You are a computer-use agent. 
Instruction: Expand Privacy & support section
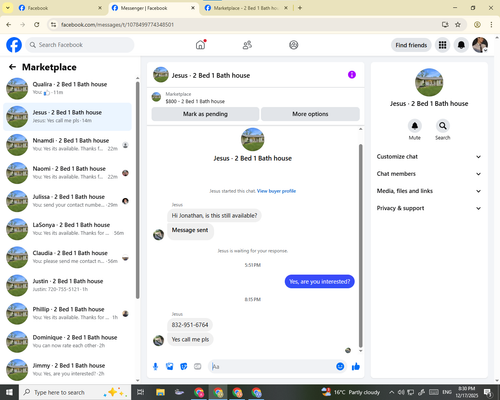(x=429, y=208)
